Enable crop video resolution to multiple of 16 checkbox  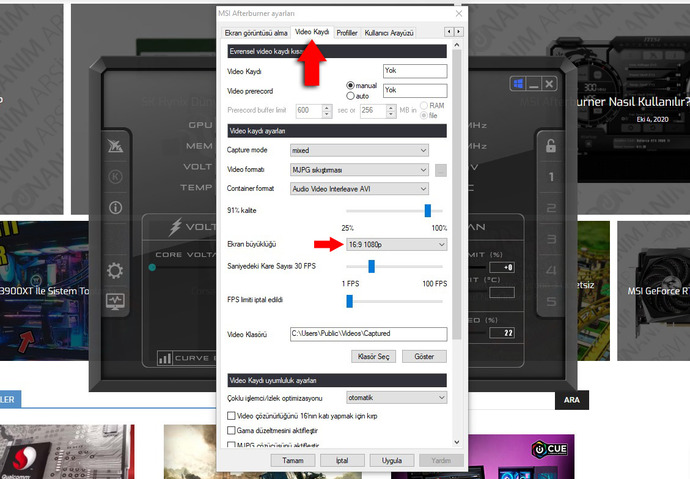click(x=231, y=416)
